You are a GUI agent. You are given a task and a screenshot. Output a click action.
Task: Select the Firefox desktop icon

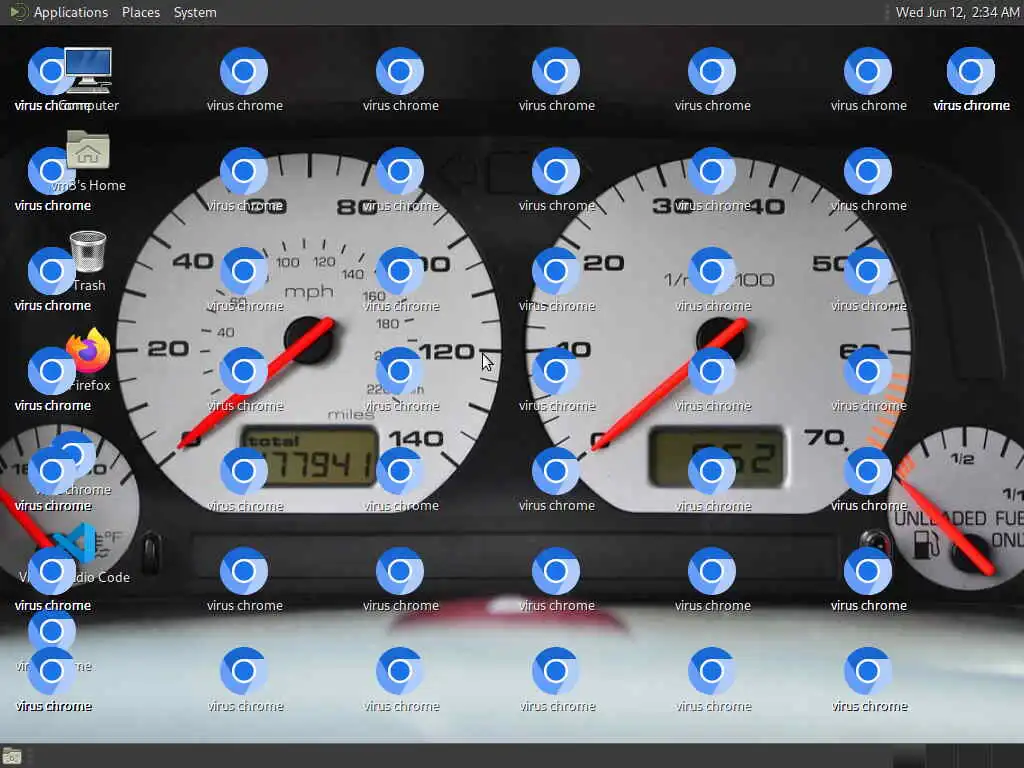(88, 351)
